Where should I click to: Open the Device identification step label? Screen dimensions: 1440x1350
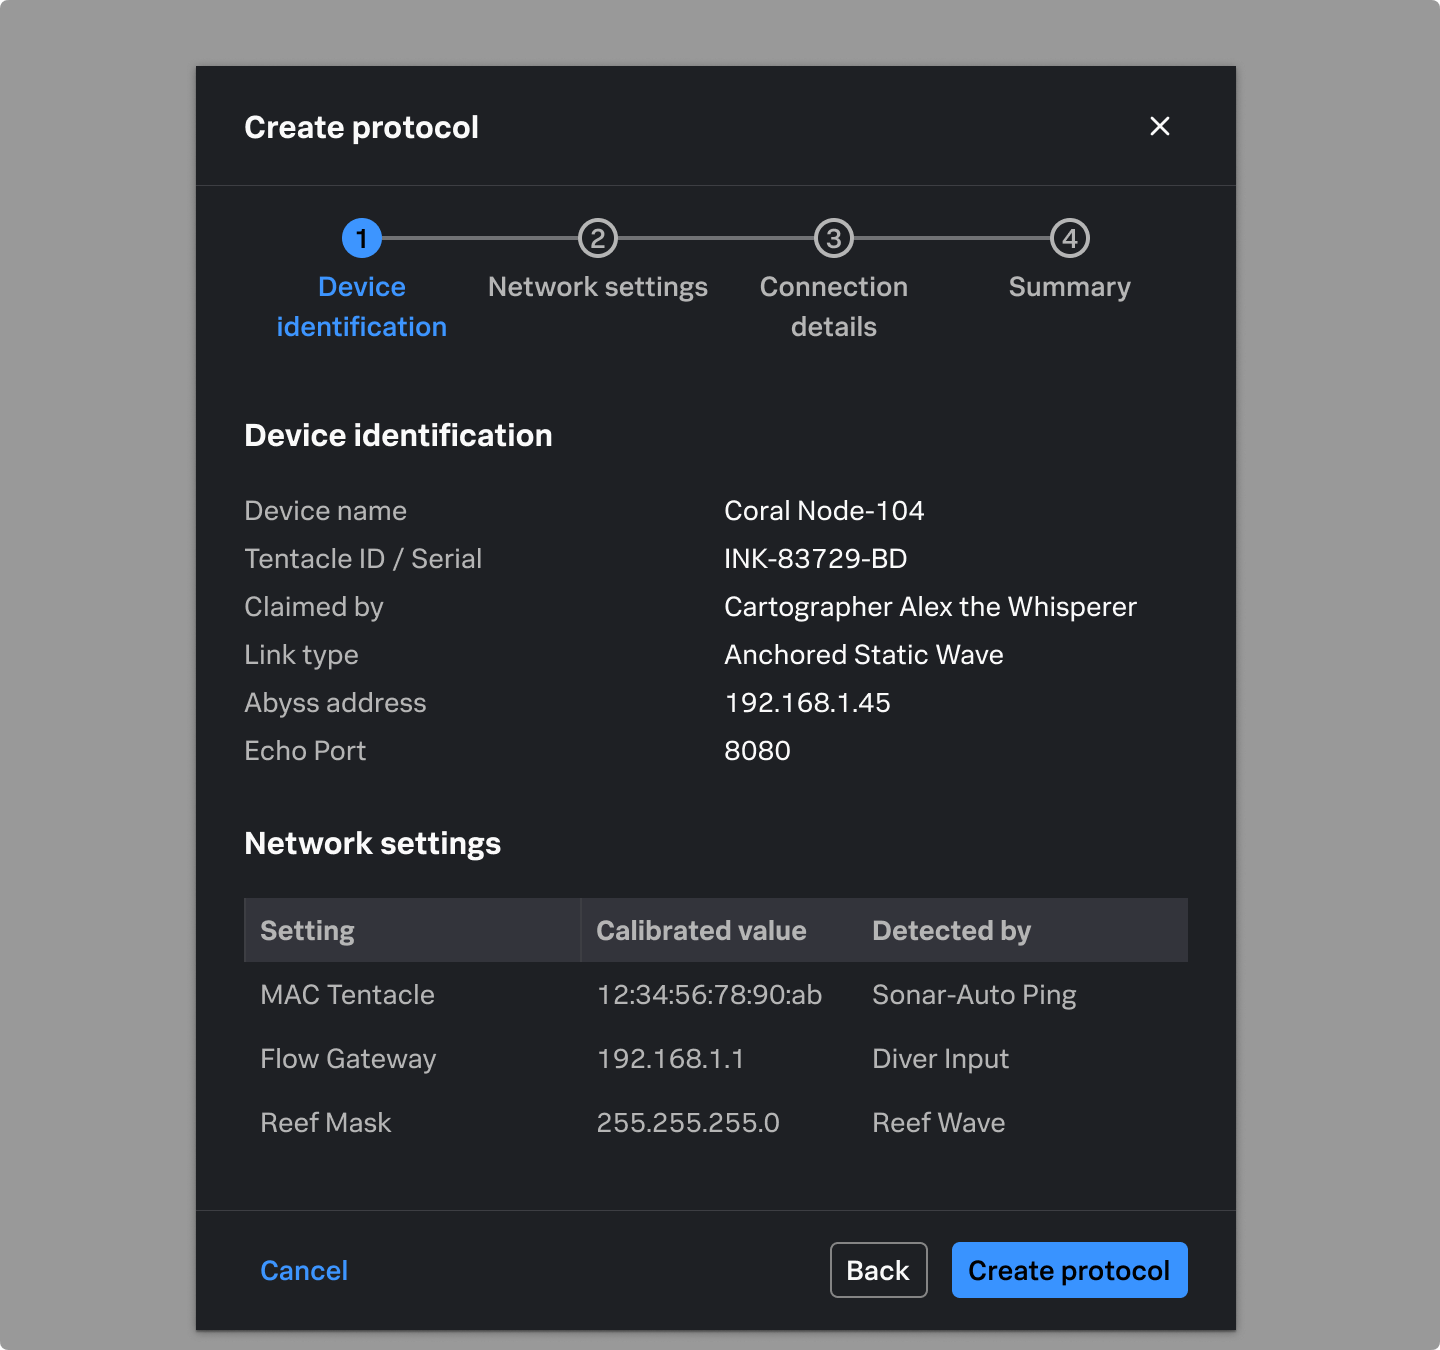point(362,307)
